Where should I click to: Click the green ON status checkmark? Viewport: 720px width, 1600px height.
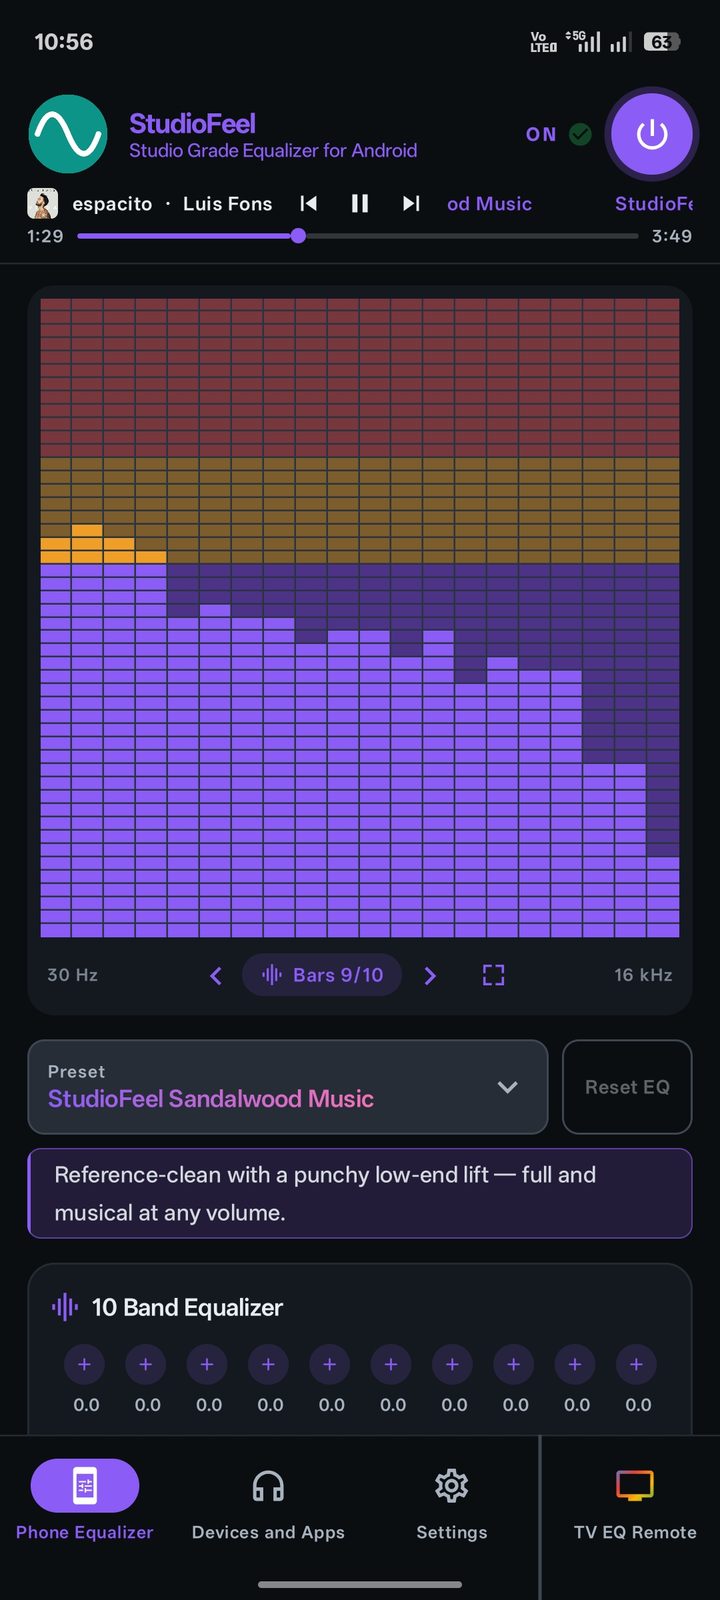tap(580, 134)
